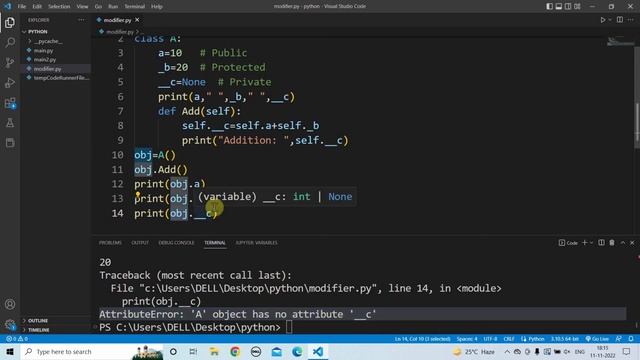
Task: Open Customize Layout button
Action: (577, 6)
